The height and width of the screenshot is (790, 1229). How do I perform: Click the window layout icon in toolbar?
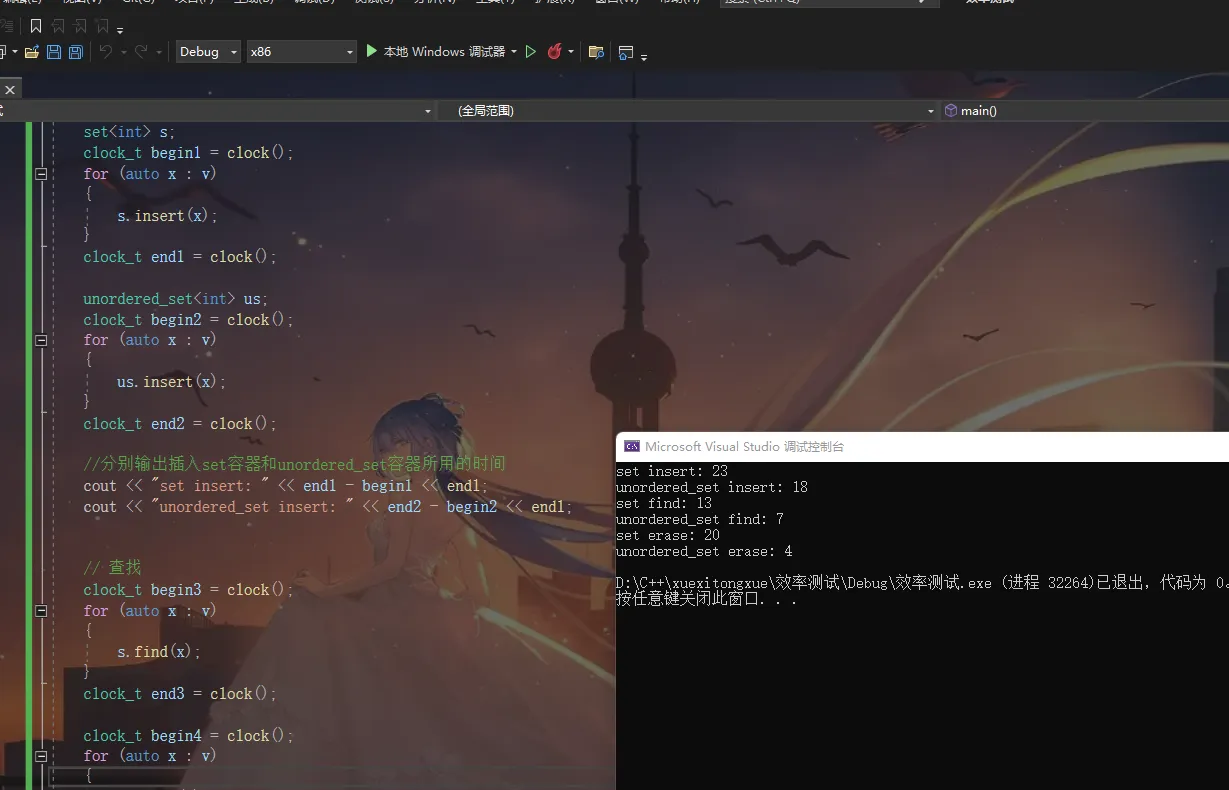pos(626,52)
